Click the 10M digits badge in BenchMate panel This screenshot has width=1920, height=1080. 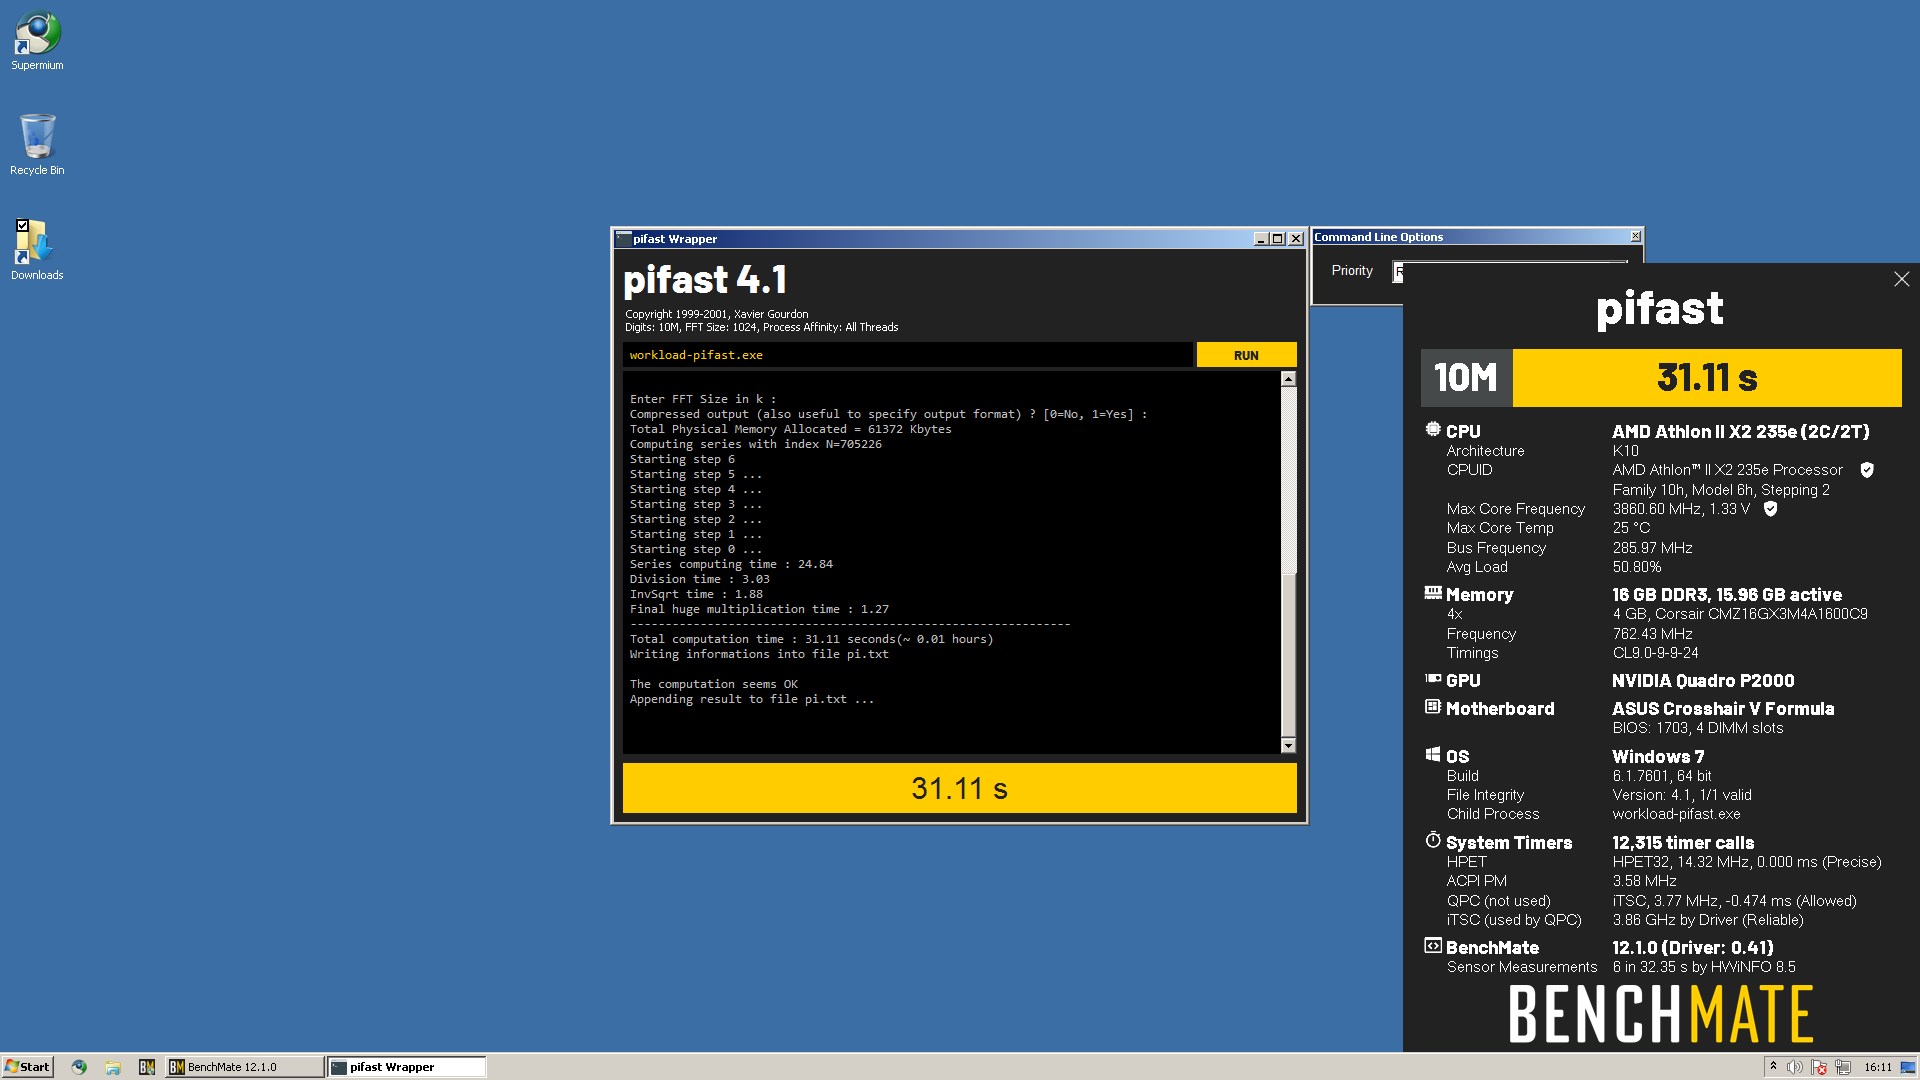[x=1466, y=378]
